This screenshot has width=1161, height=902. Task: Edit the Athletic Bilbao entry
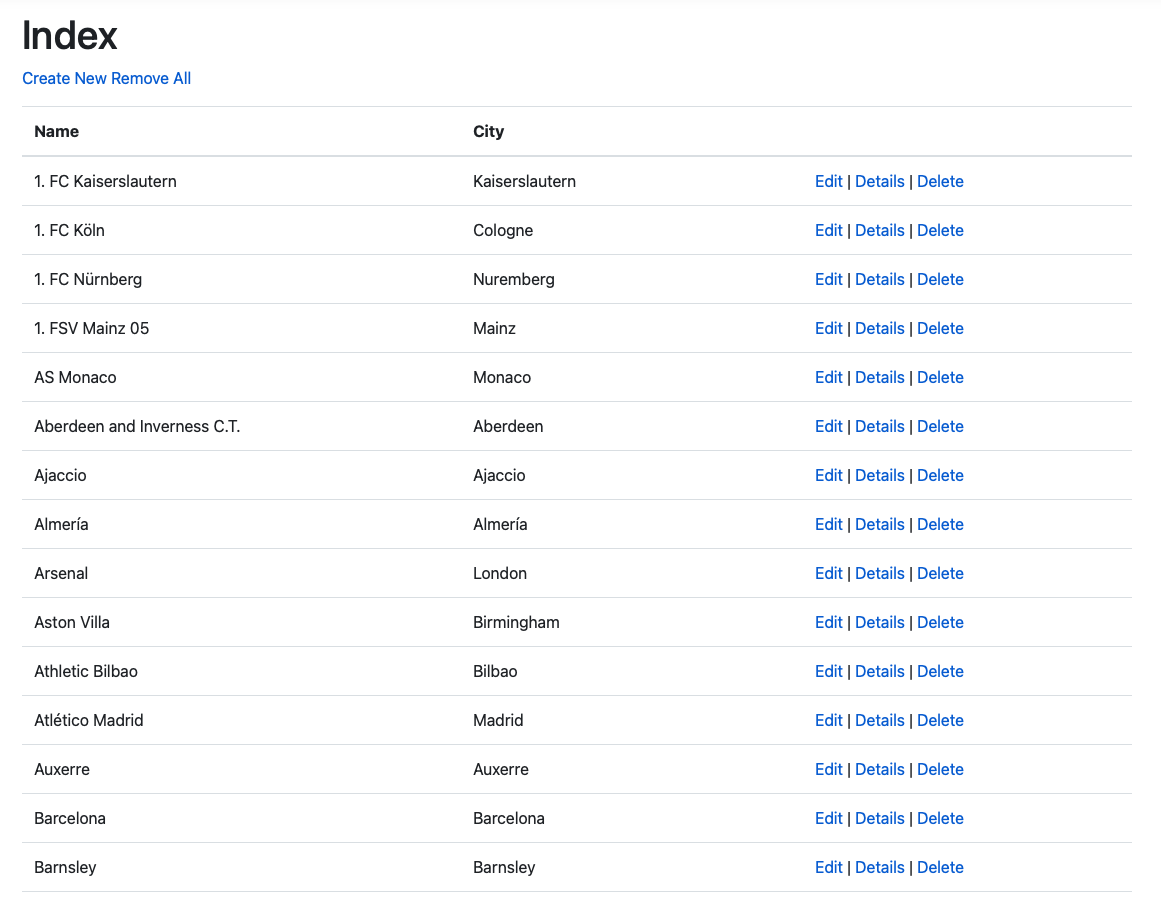829,672
